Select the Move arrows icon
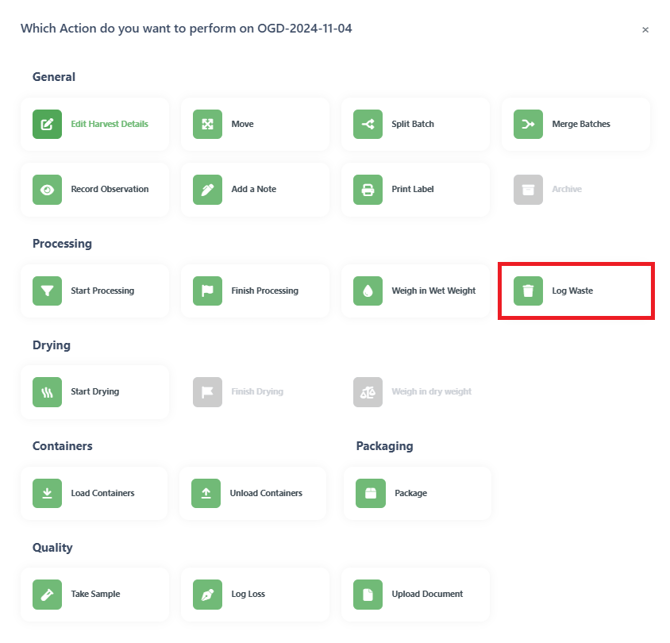The image size is (670, 643). pos(207,124)
